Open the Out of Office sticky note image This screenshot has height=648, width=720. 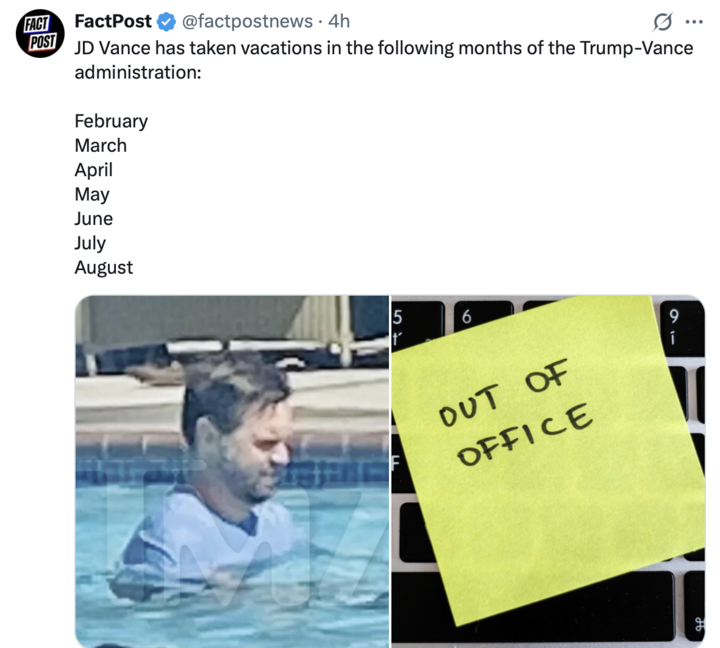pos(547,470)
